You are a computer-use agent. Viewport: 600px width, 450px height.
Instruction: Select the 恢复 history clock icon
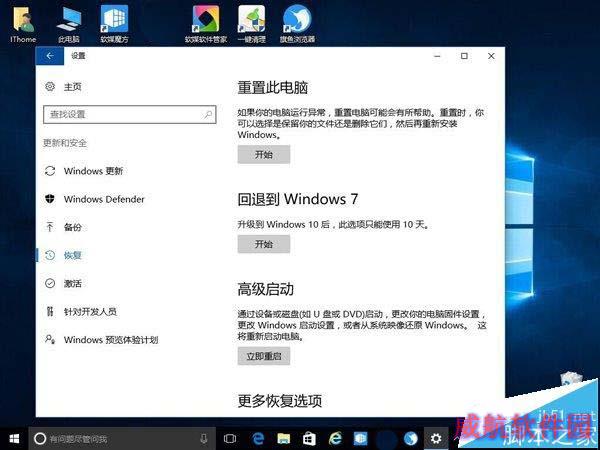point(50,255)
